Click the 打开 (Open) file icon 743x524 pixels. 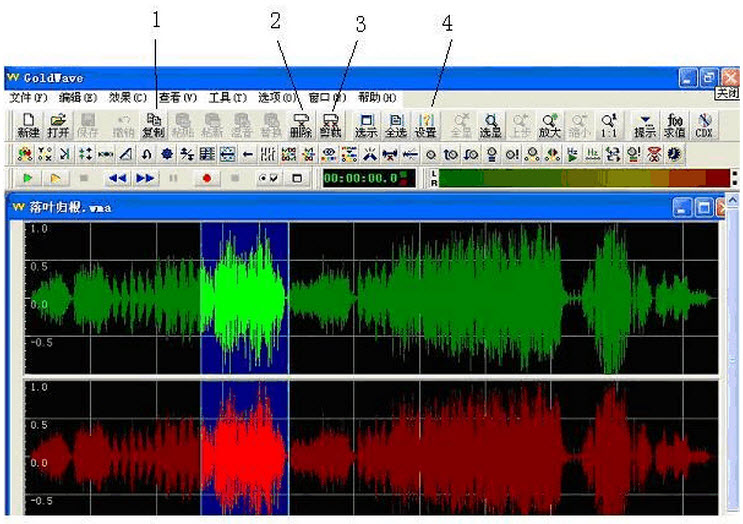(x=57, y=124)
